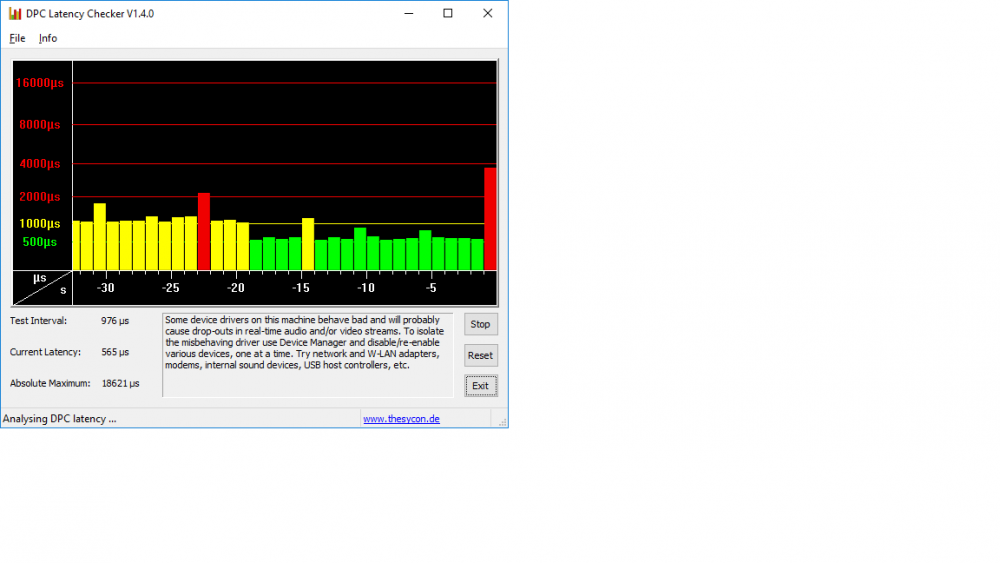The height and width of the screenshot is (563, 1000).
Task: Click the Exit button
Action: pyautogui.click(x=480, y=386)
